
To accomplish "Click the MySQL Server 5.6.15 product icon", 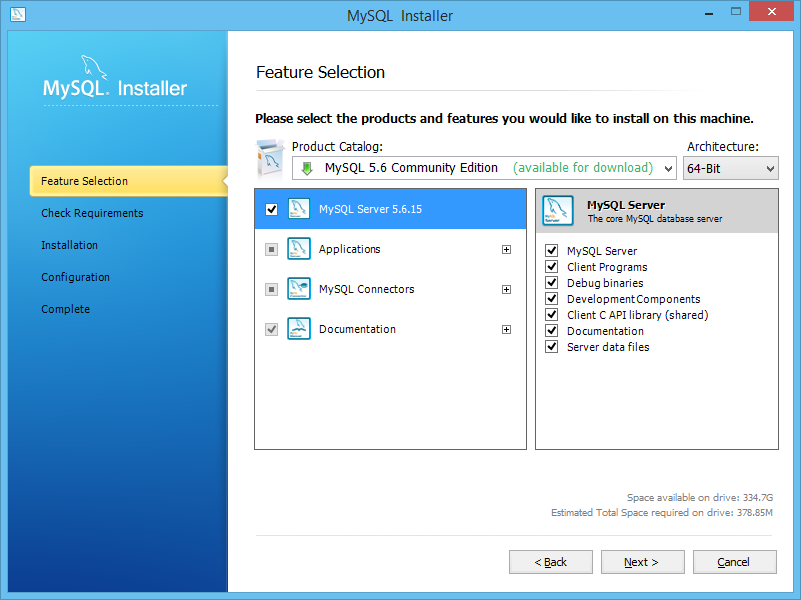I will pyautogui.click(x=299, y=209).
